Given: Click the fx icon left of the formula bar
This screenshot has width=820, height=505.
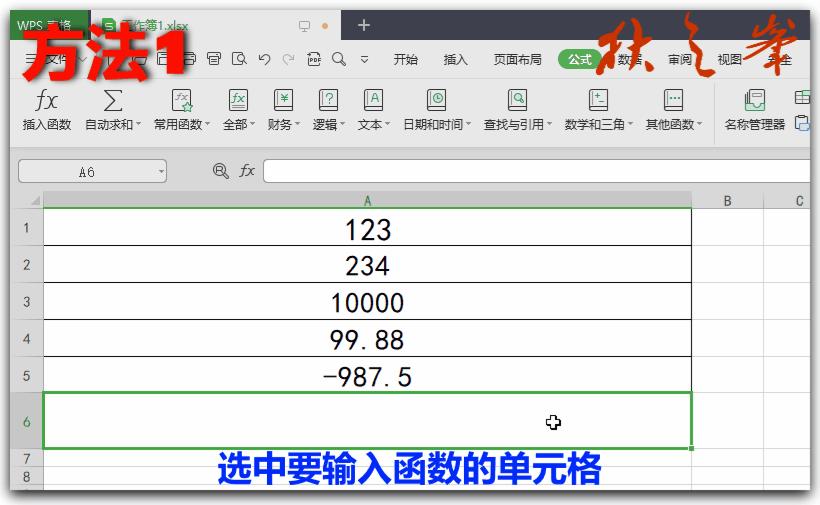Looking at the screenshot, I should click(247, 170).
